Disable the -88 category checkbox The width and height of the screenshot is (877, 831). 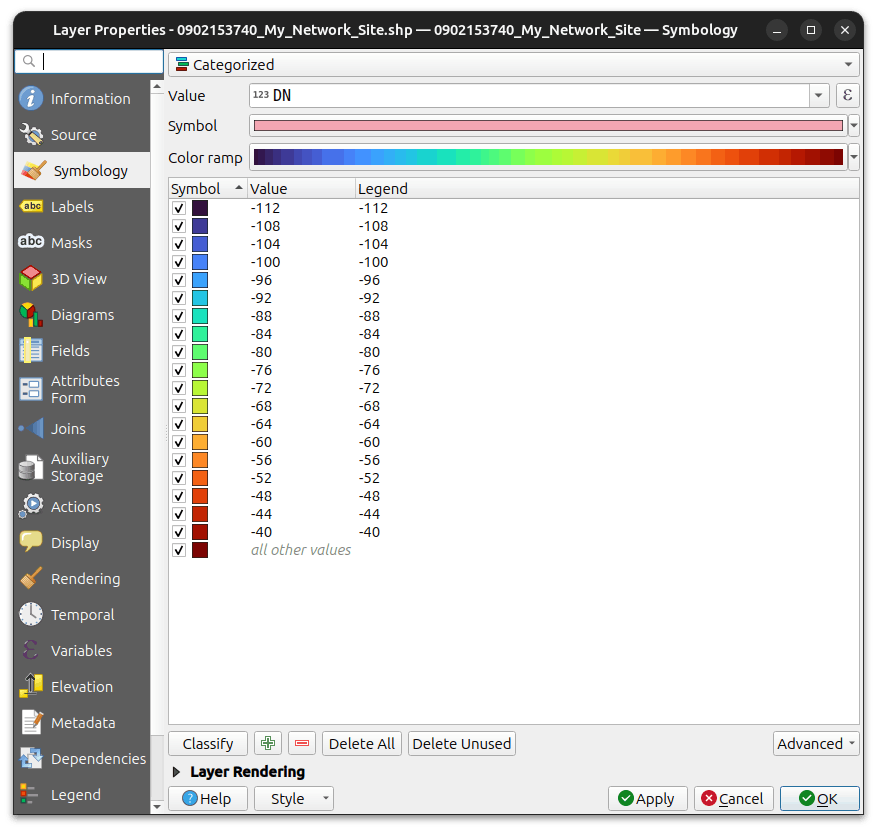click(179, 317)
